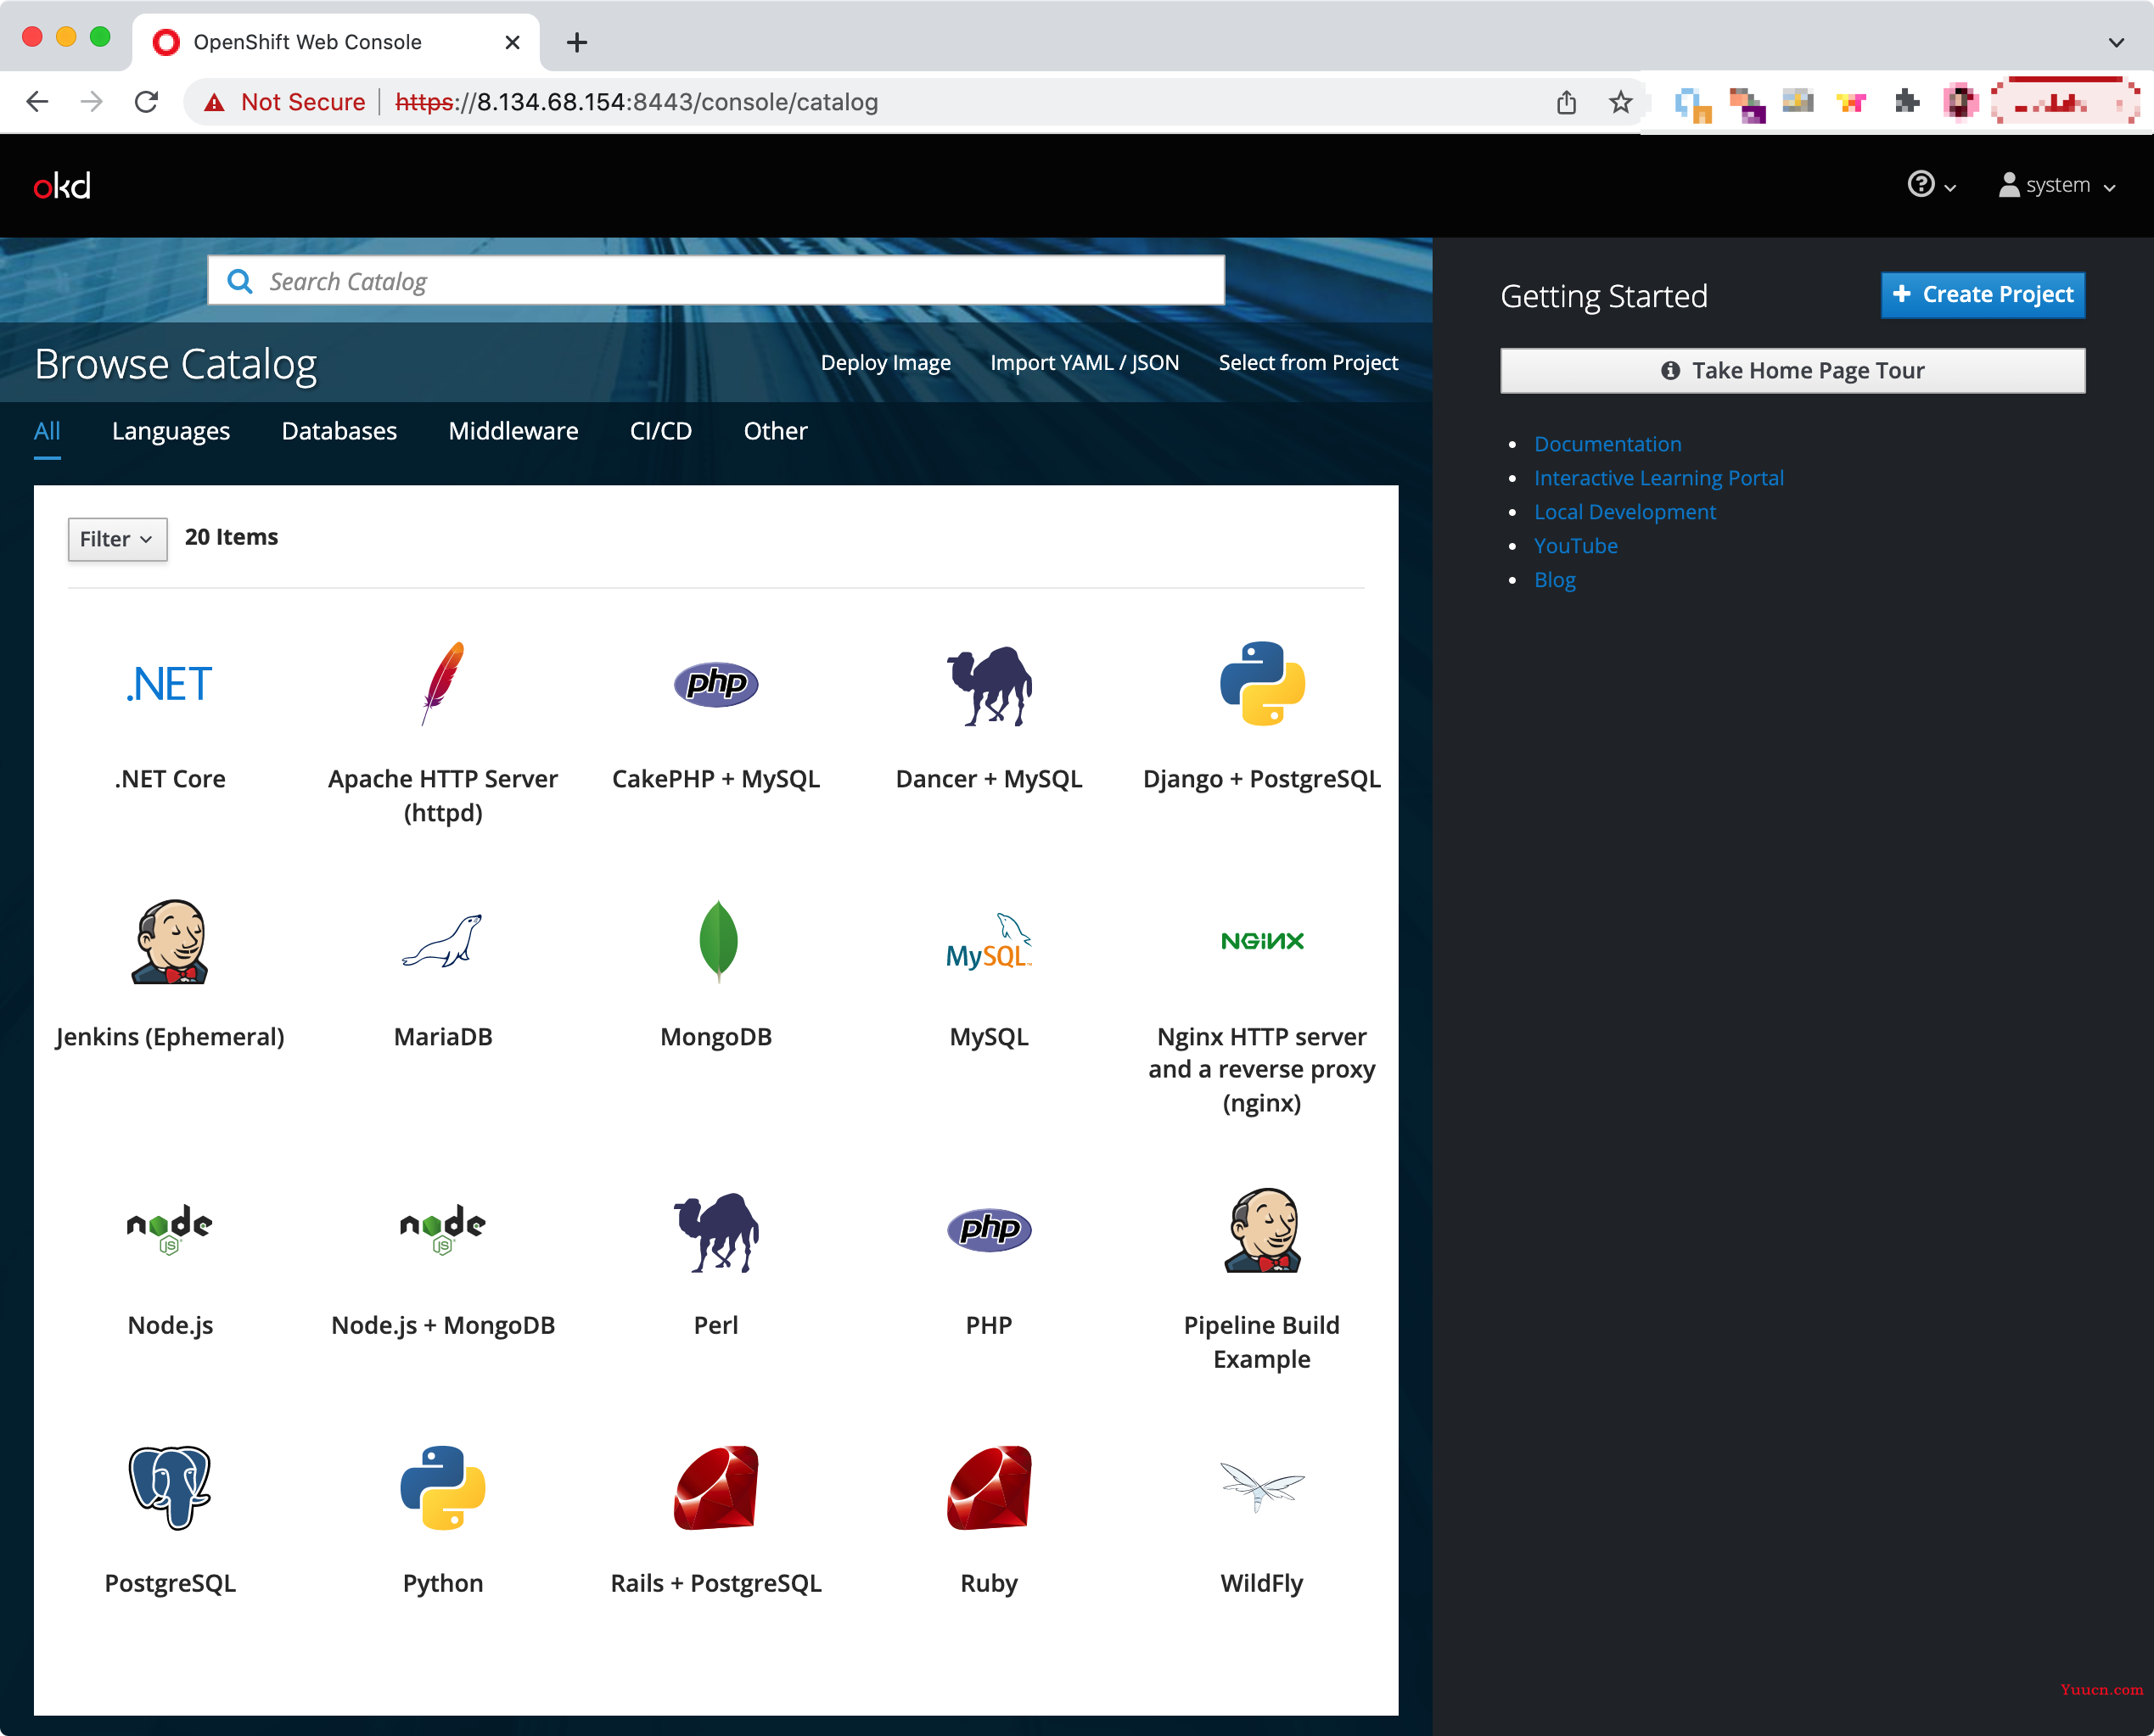
Task: Click Select from Project
Action: (1308, 362)
